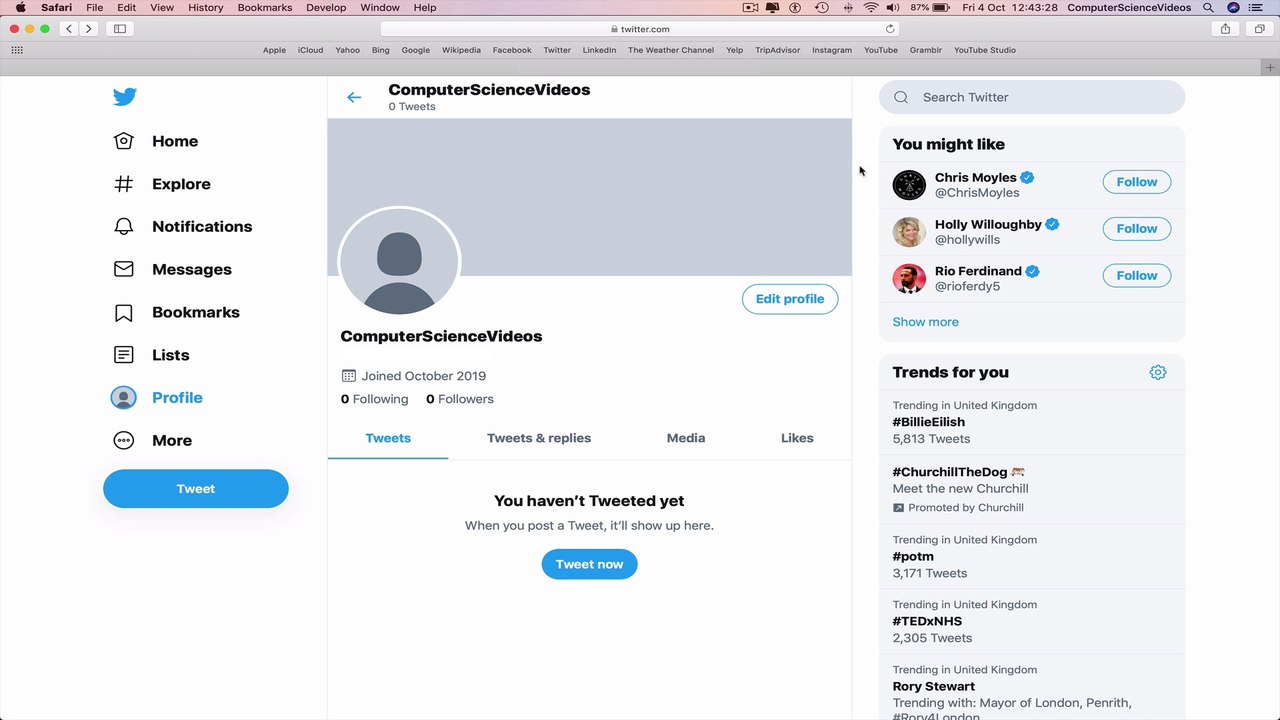This screenshot has width=1280, height=720.
Task: Click Safari back navigation button
Action: [x=69, y=29]
